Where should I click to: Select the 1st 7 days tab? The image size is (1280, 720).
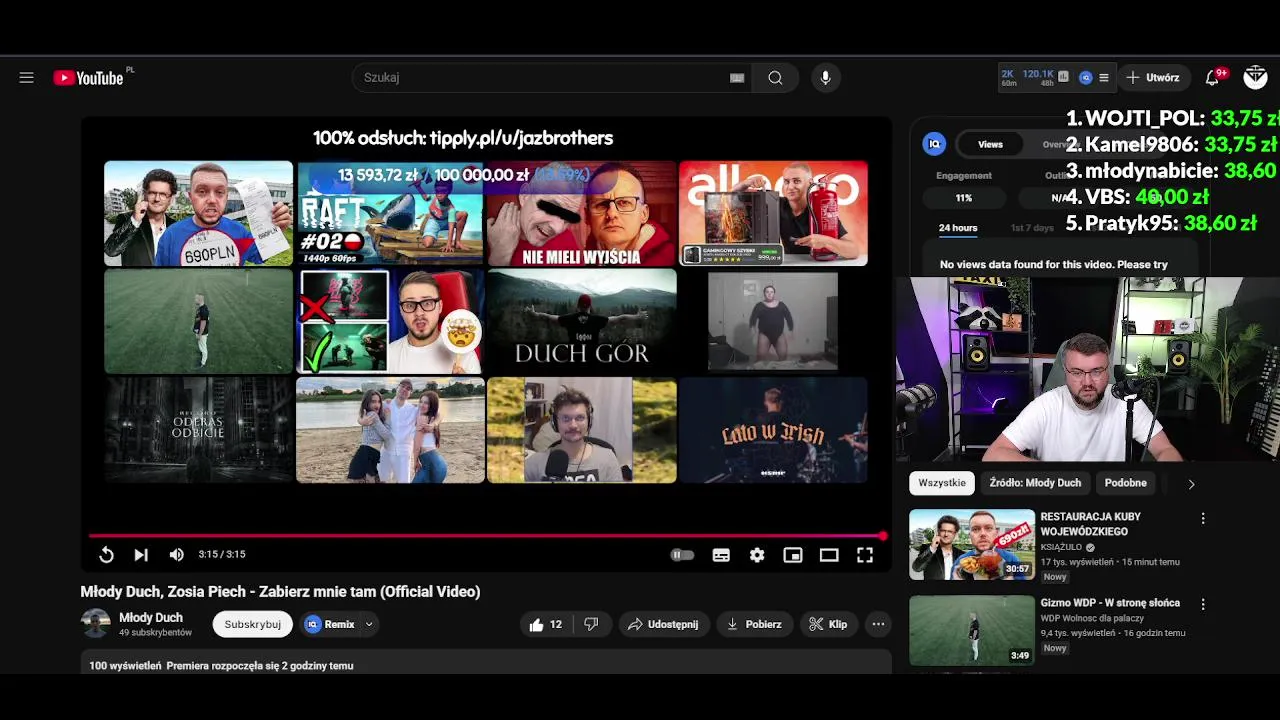[1032, 228]
